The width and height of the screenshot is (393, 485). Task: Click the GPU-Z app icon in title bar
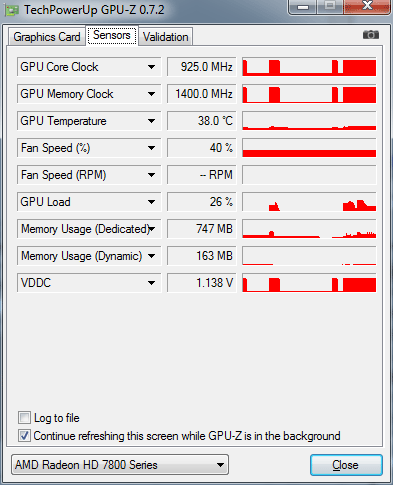point(12,10)
